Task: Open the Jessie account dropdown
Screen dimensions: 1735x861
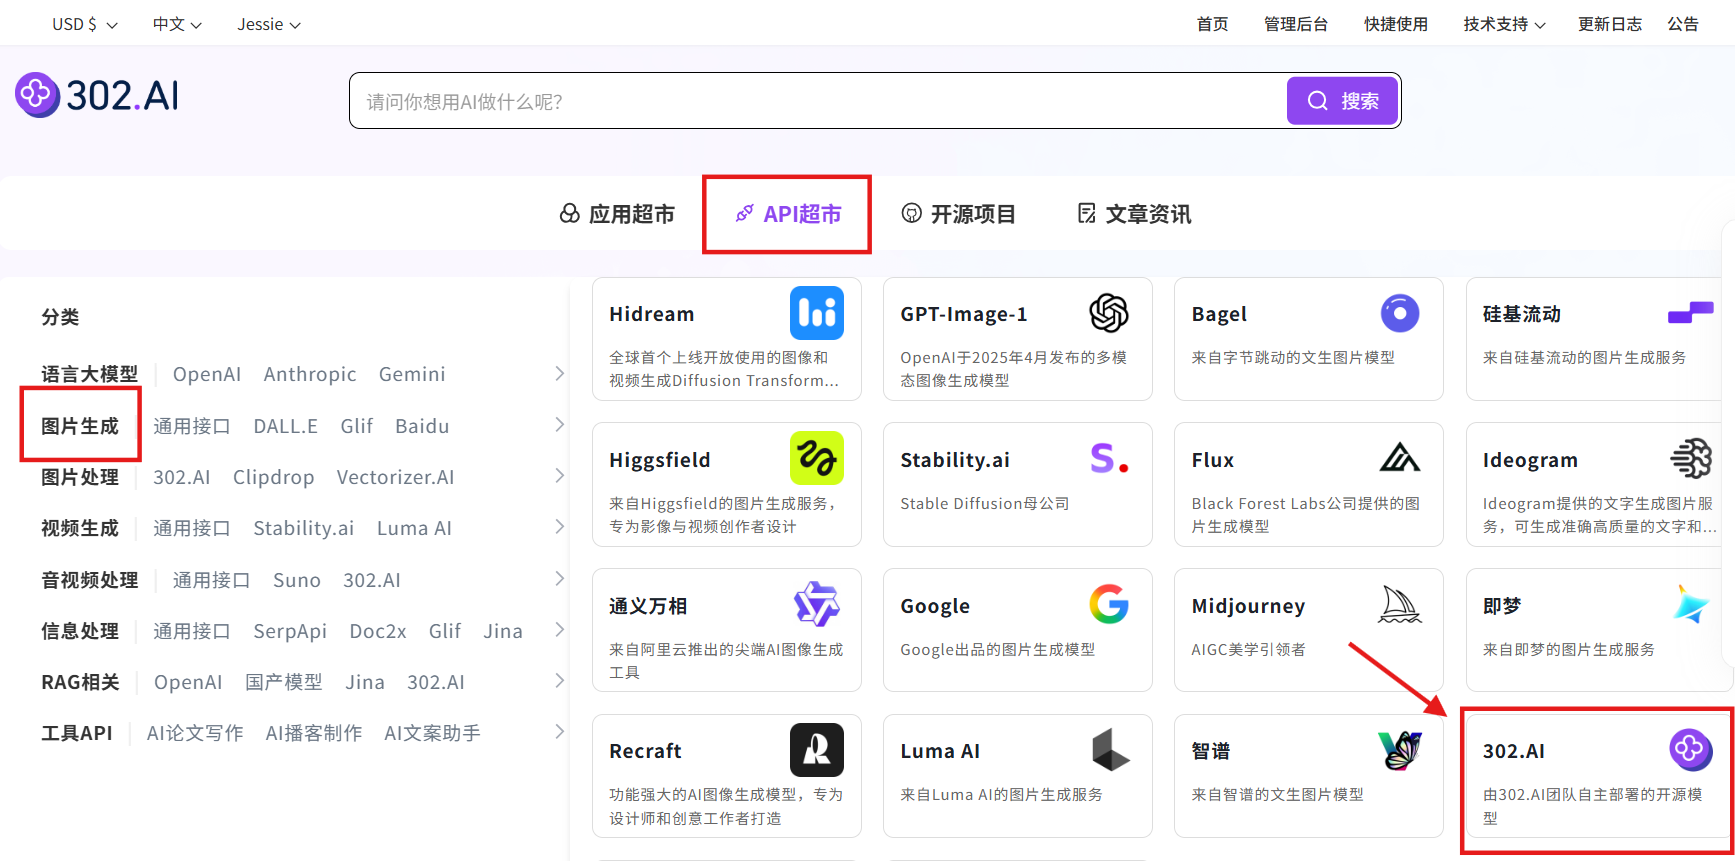Action: pyautogui.click(x=269, y=24)
